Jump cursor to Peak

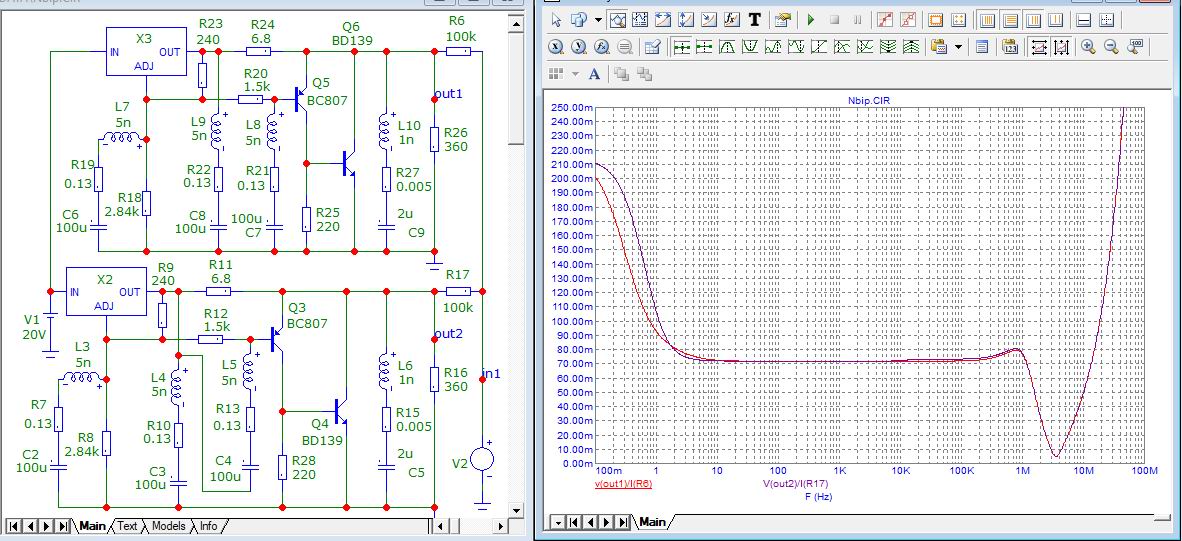(727, 46)
